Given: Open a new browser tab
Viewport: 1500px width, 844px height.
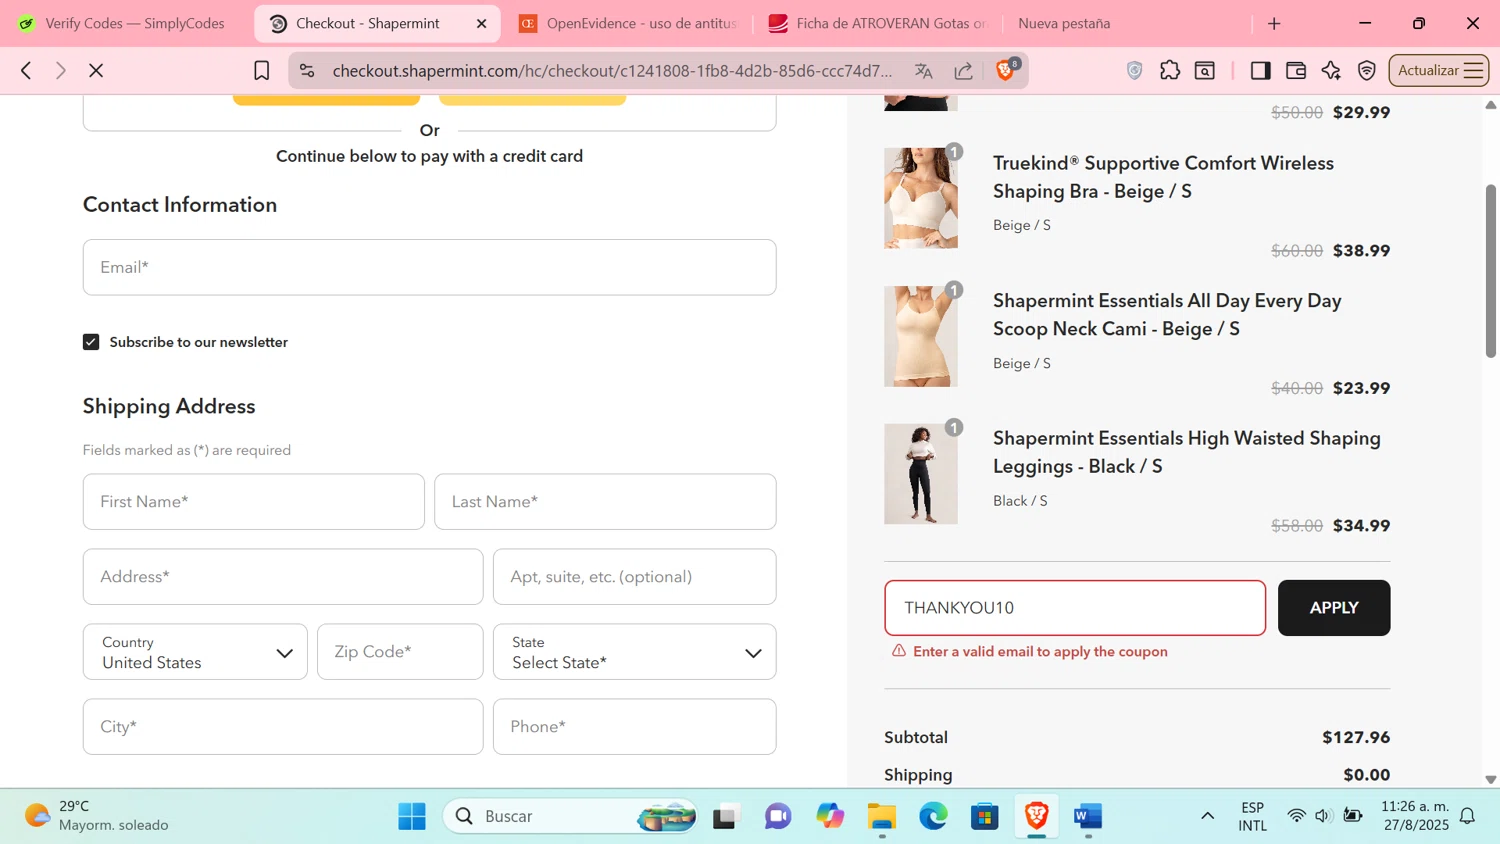Looking at the screenshot, I should (x=1274, y=23).
